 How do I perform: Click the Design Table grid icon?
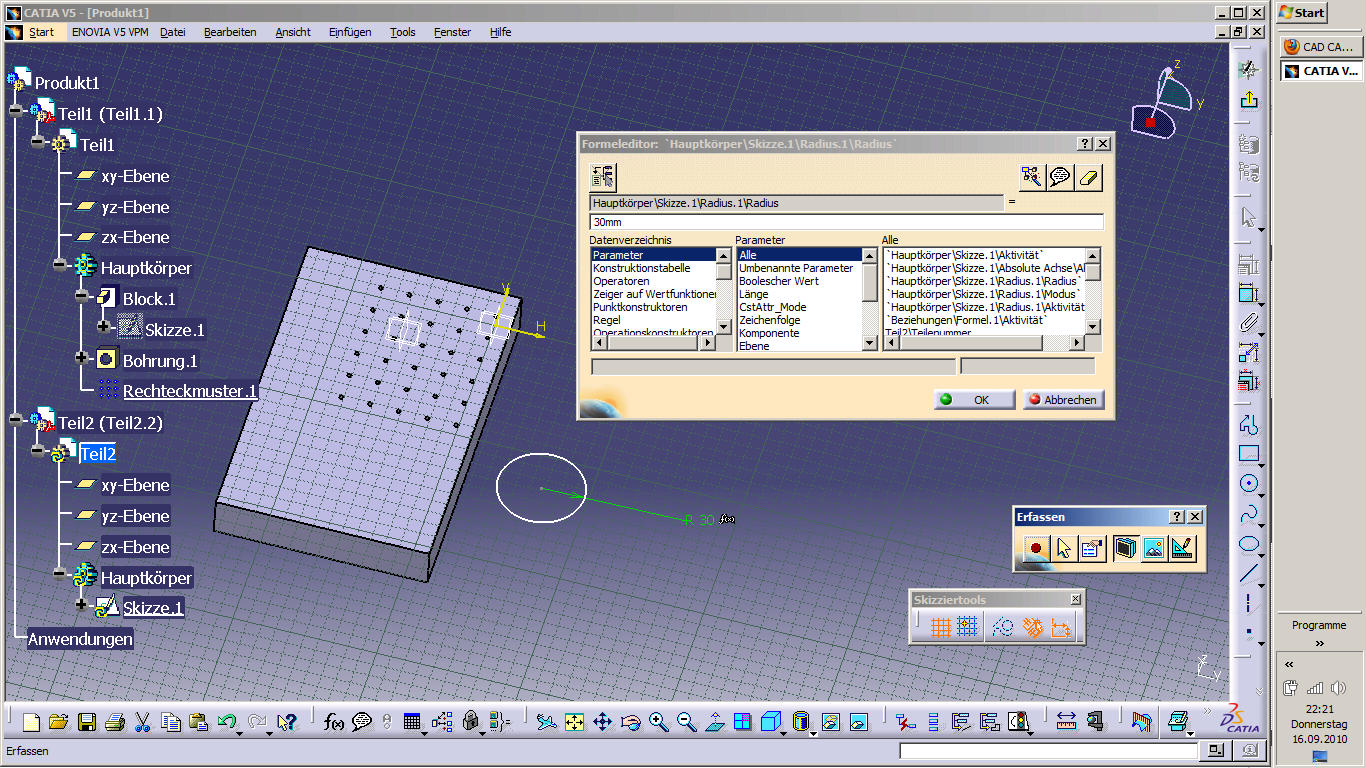click(412, 721)
